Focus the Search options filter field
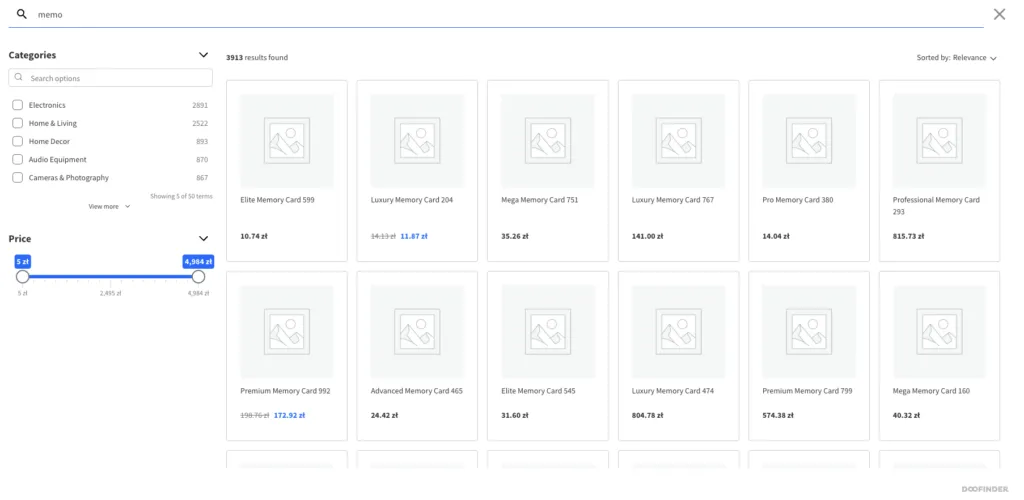The image size is (1024, 500). (110, 78)
